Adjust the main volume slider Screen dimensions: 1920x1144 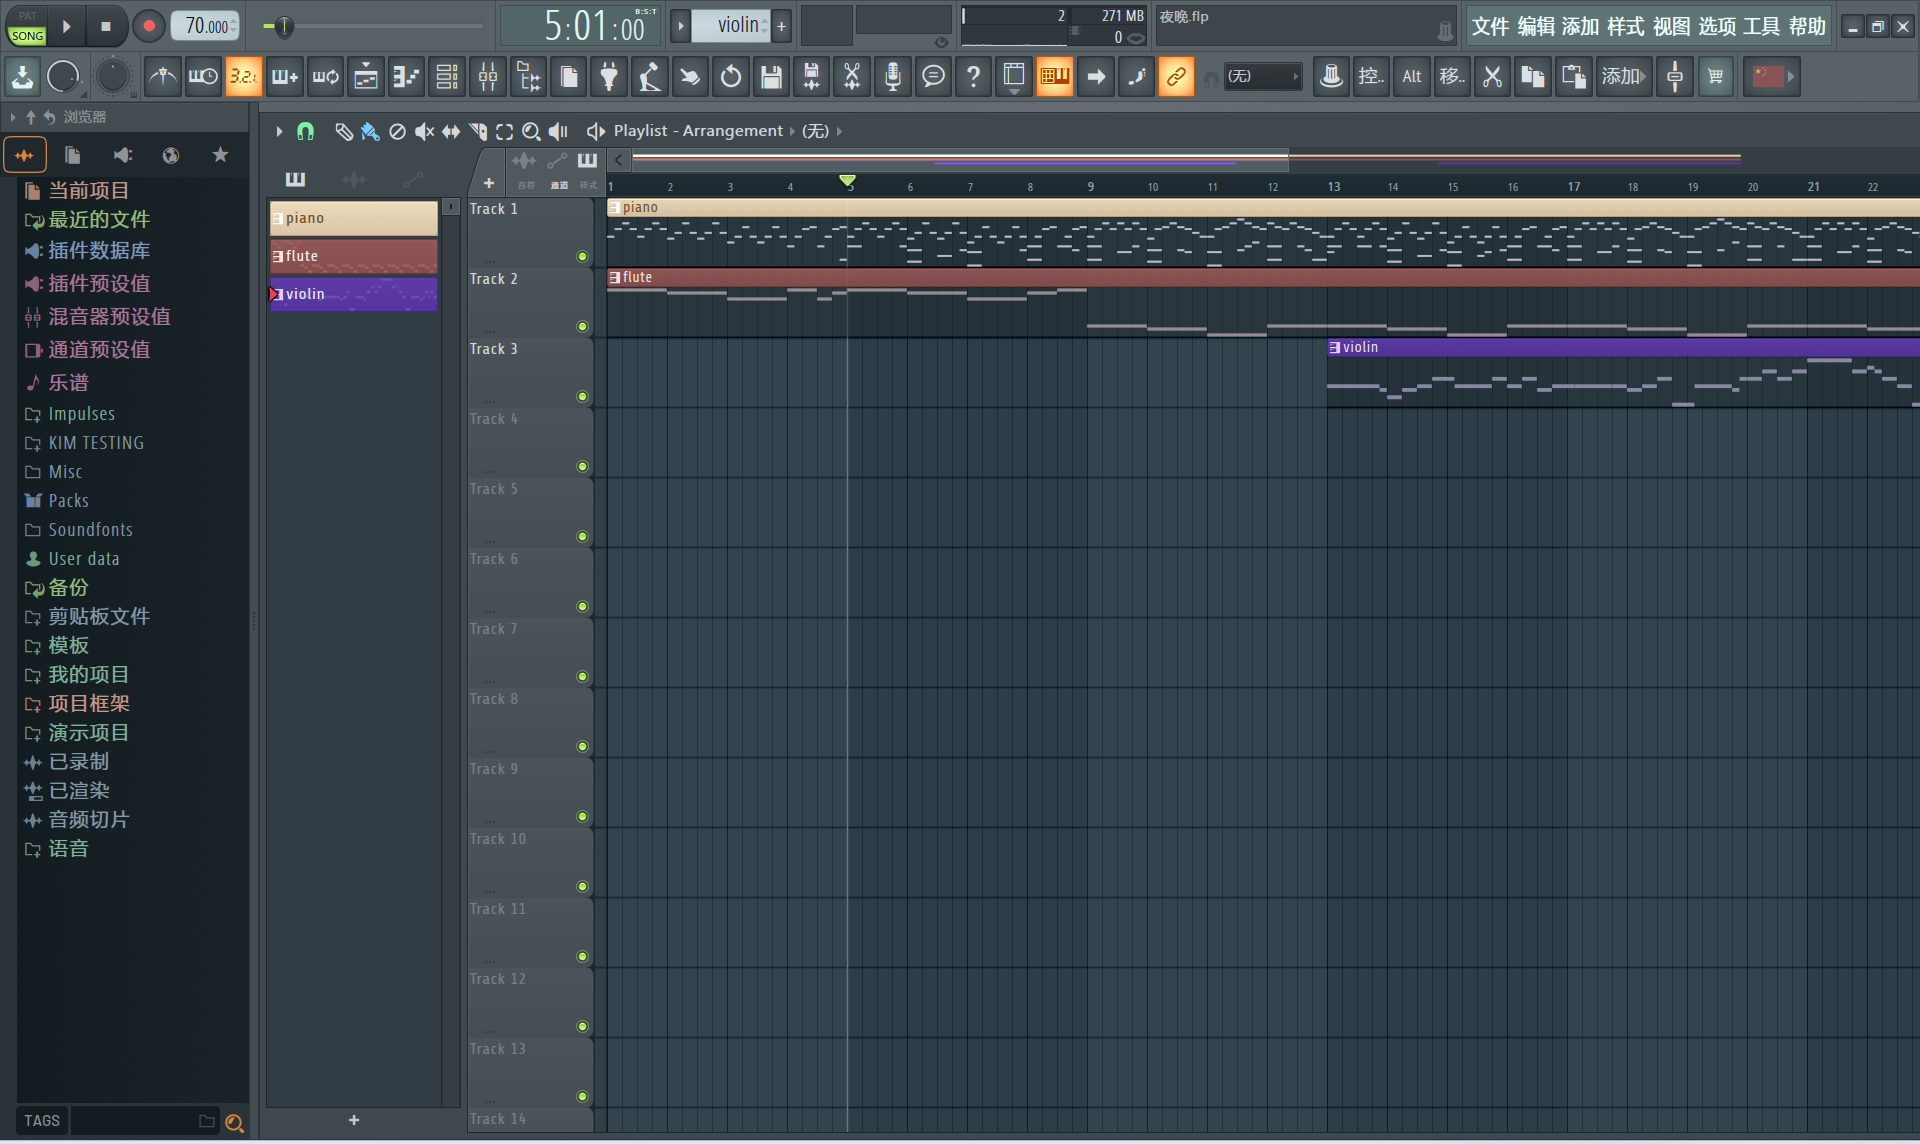284,27
